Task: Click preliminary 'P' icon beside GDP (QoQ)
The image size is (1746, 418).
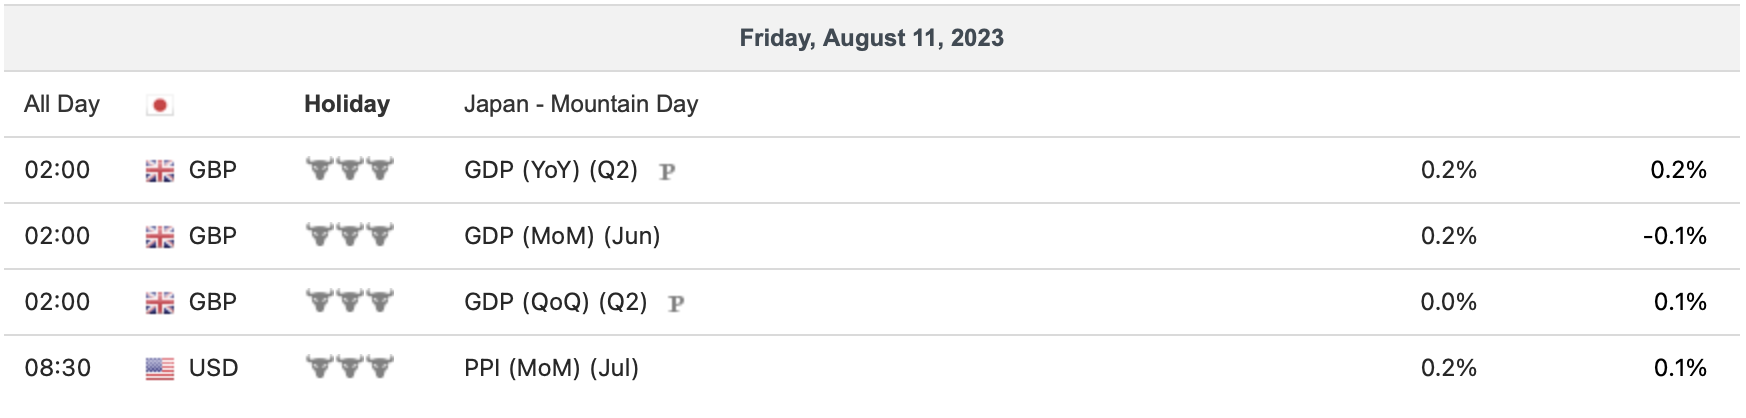Action: click(676, 304)
